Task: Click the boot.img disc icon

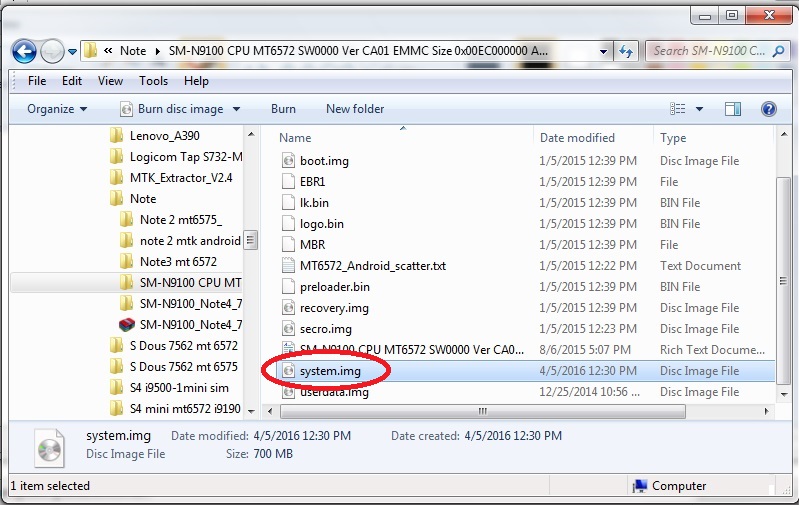Action: 288,161
